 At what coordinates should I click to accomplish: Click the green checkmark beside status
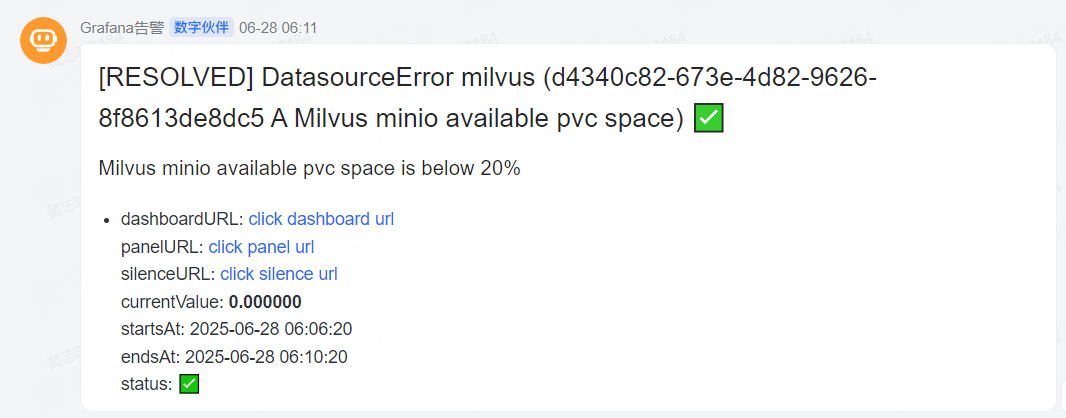click(x=188, y=384)
